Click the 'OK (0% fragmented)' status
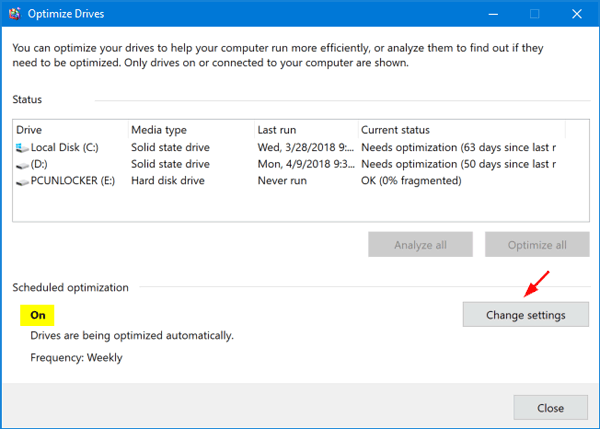This screenshot has height=429, width=600. point(411,181)
